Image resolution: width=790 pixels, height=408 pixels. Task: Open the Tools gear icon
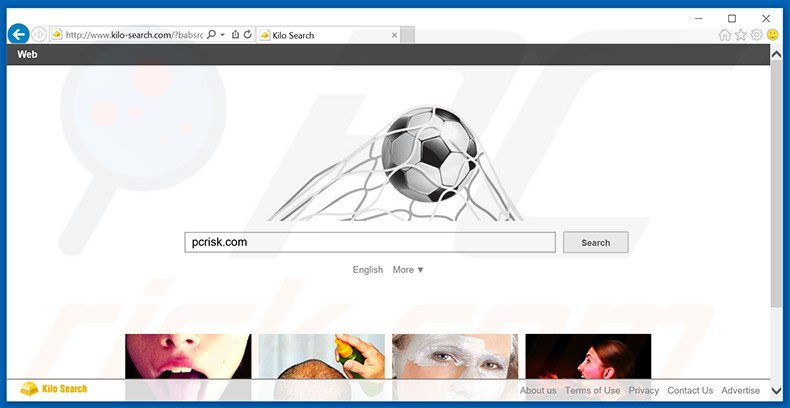(756, 35)
